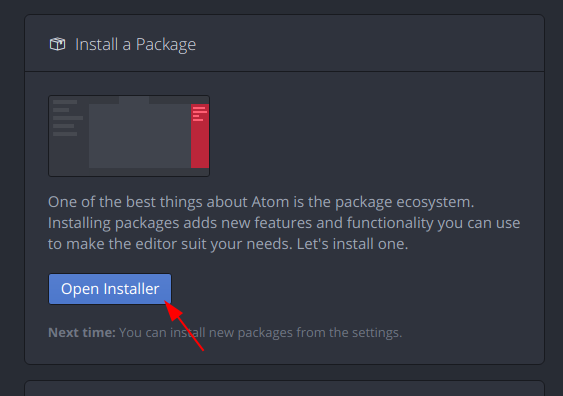Viewport: 563px width, 396px height.
Task: Collapse the Install a Package section header
Action: coord(284,43)
